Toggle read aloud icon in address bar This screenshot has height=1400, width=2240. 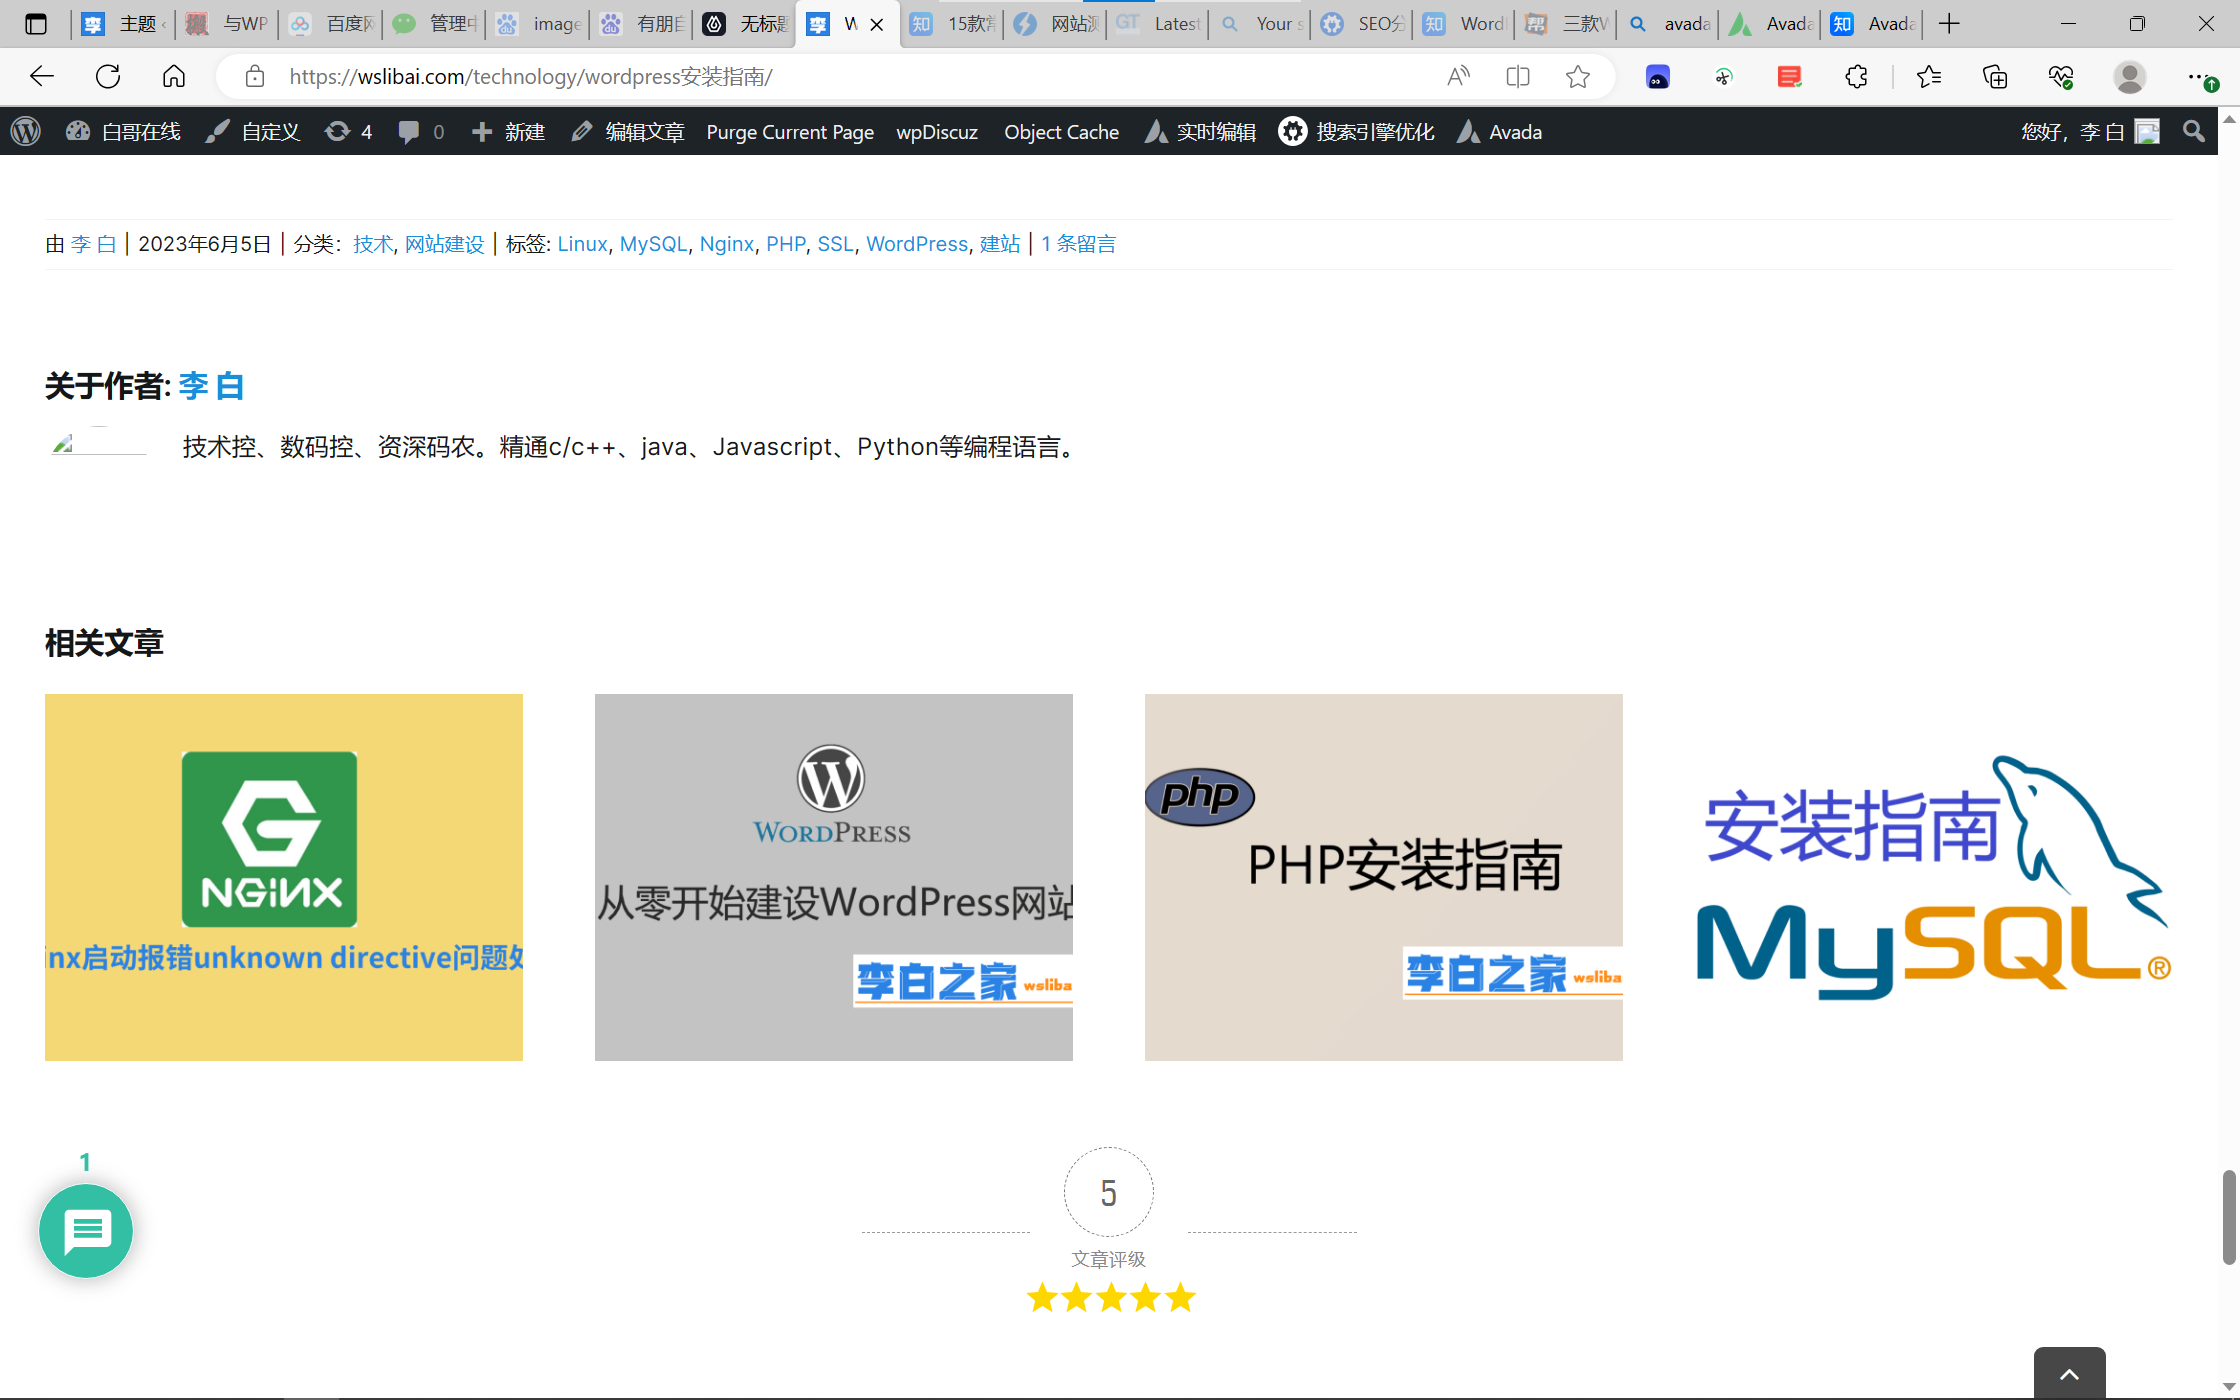click(1458, 77)
